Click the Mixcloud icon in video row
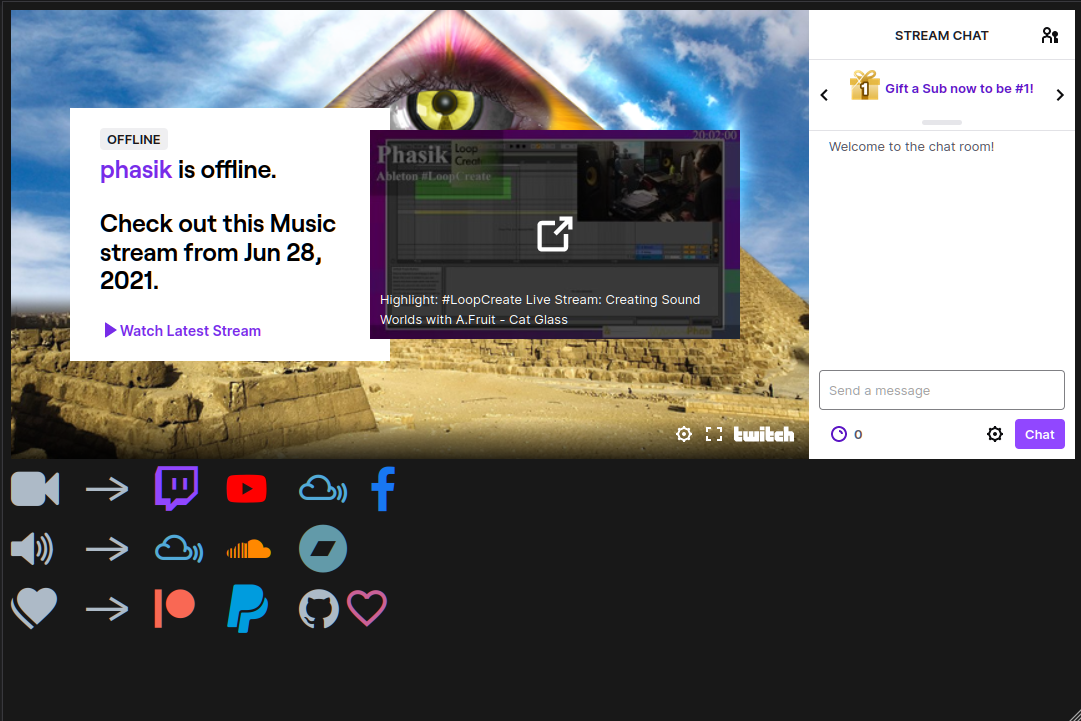 coord(323,489)
